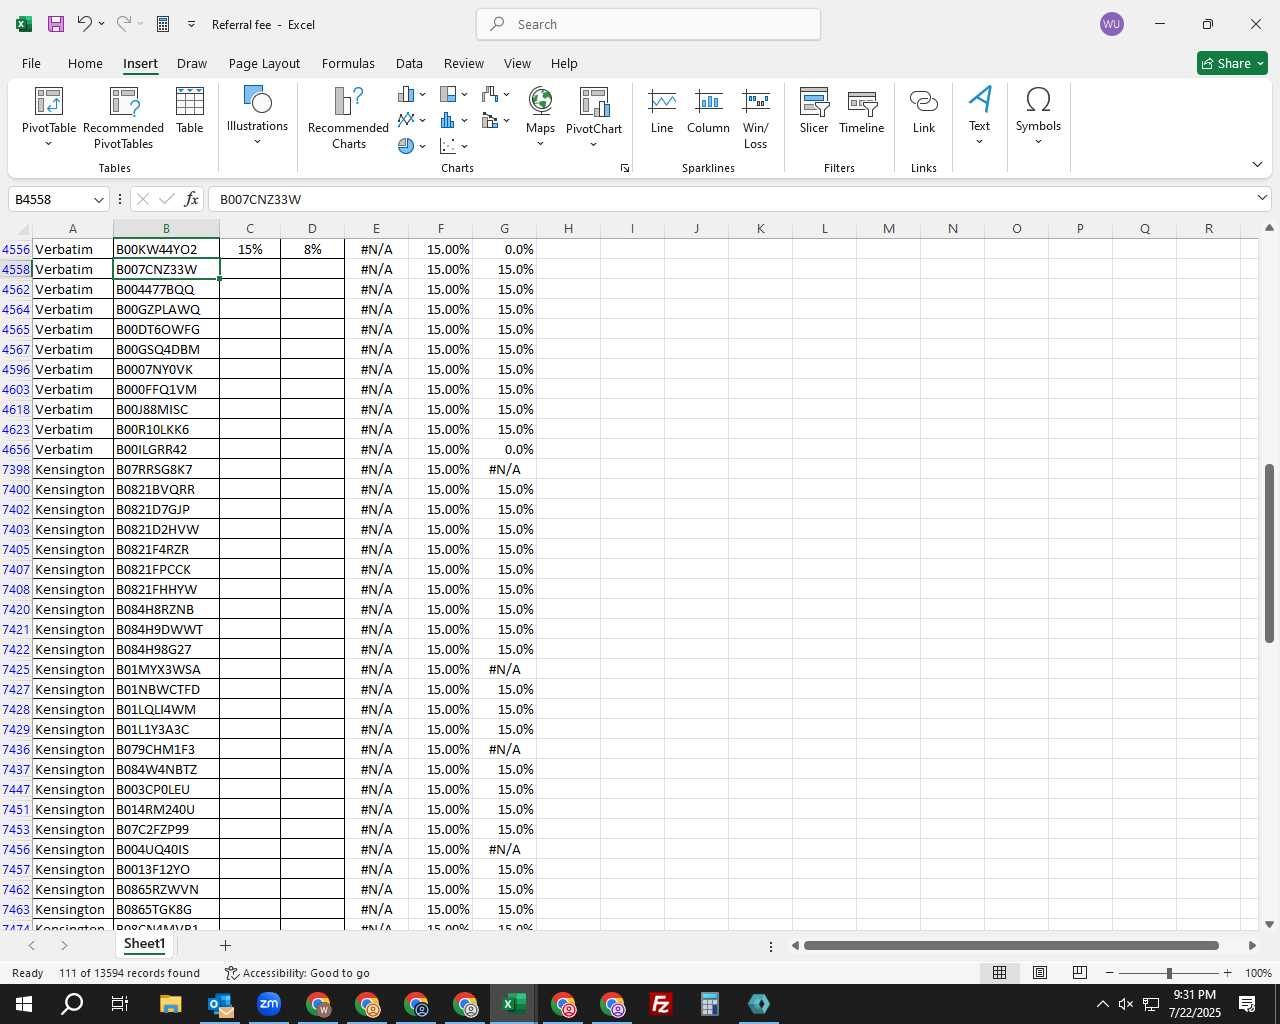Image resolution: width=1280 pixels, height=1024 pixels.
Task: Insert a Line sparkline
Action: (662, 111)
